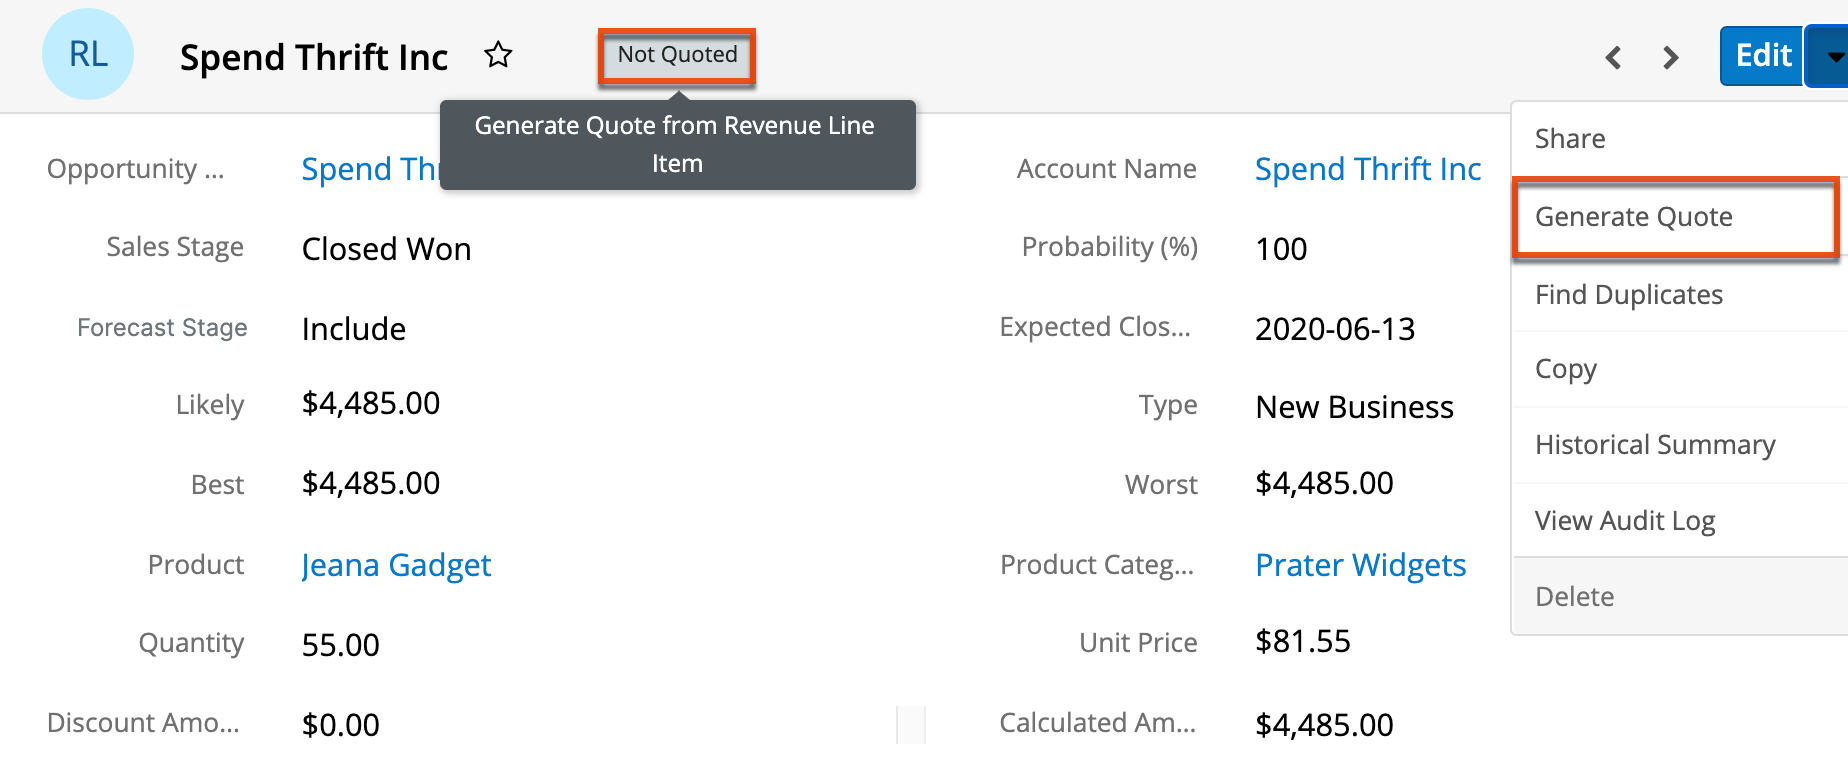Open the Spend Th… opportunity name link
The height and width of the screenshot is (780, 1848).
(x=368, y=169)
